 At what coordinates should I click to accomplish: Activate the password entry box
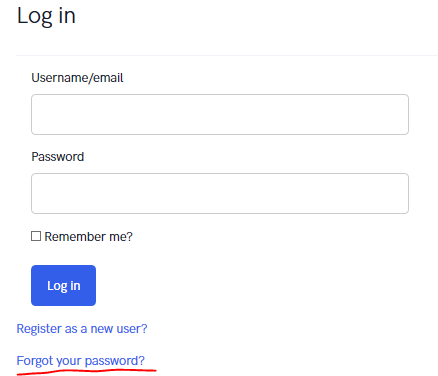(220, 193)
